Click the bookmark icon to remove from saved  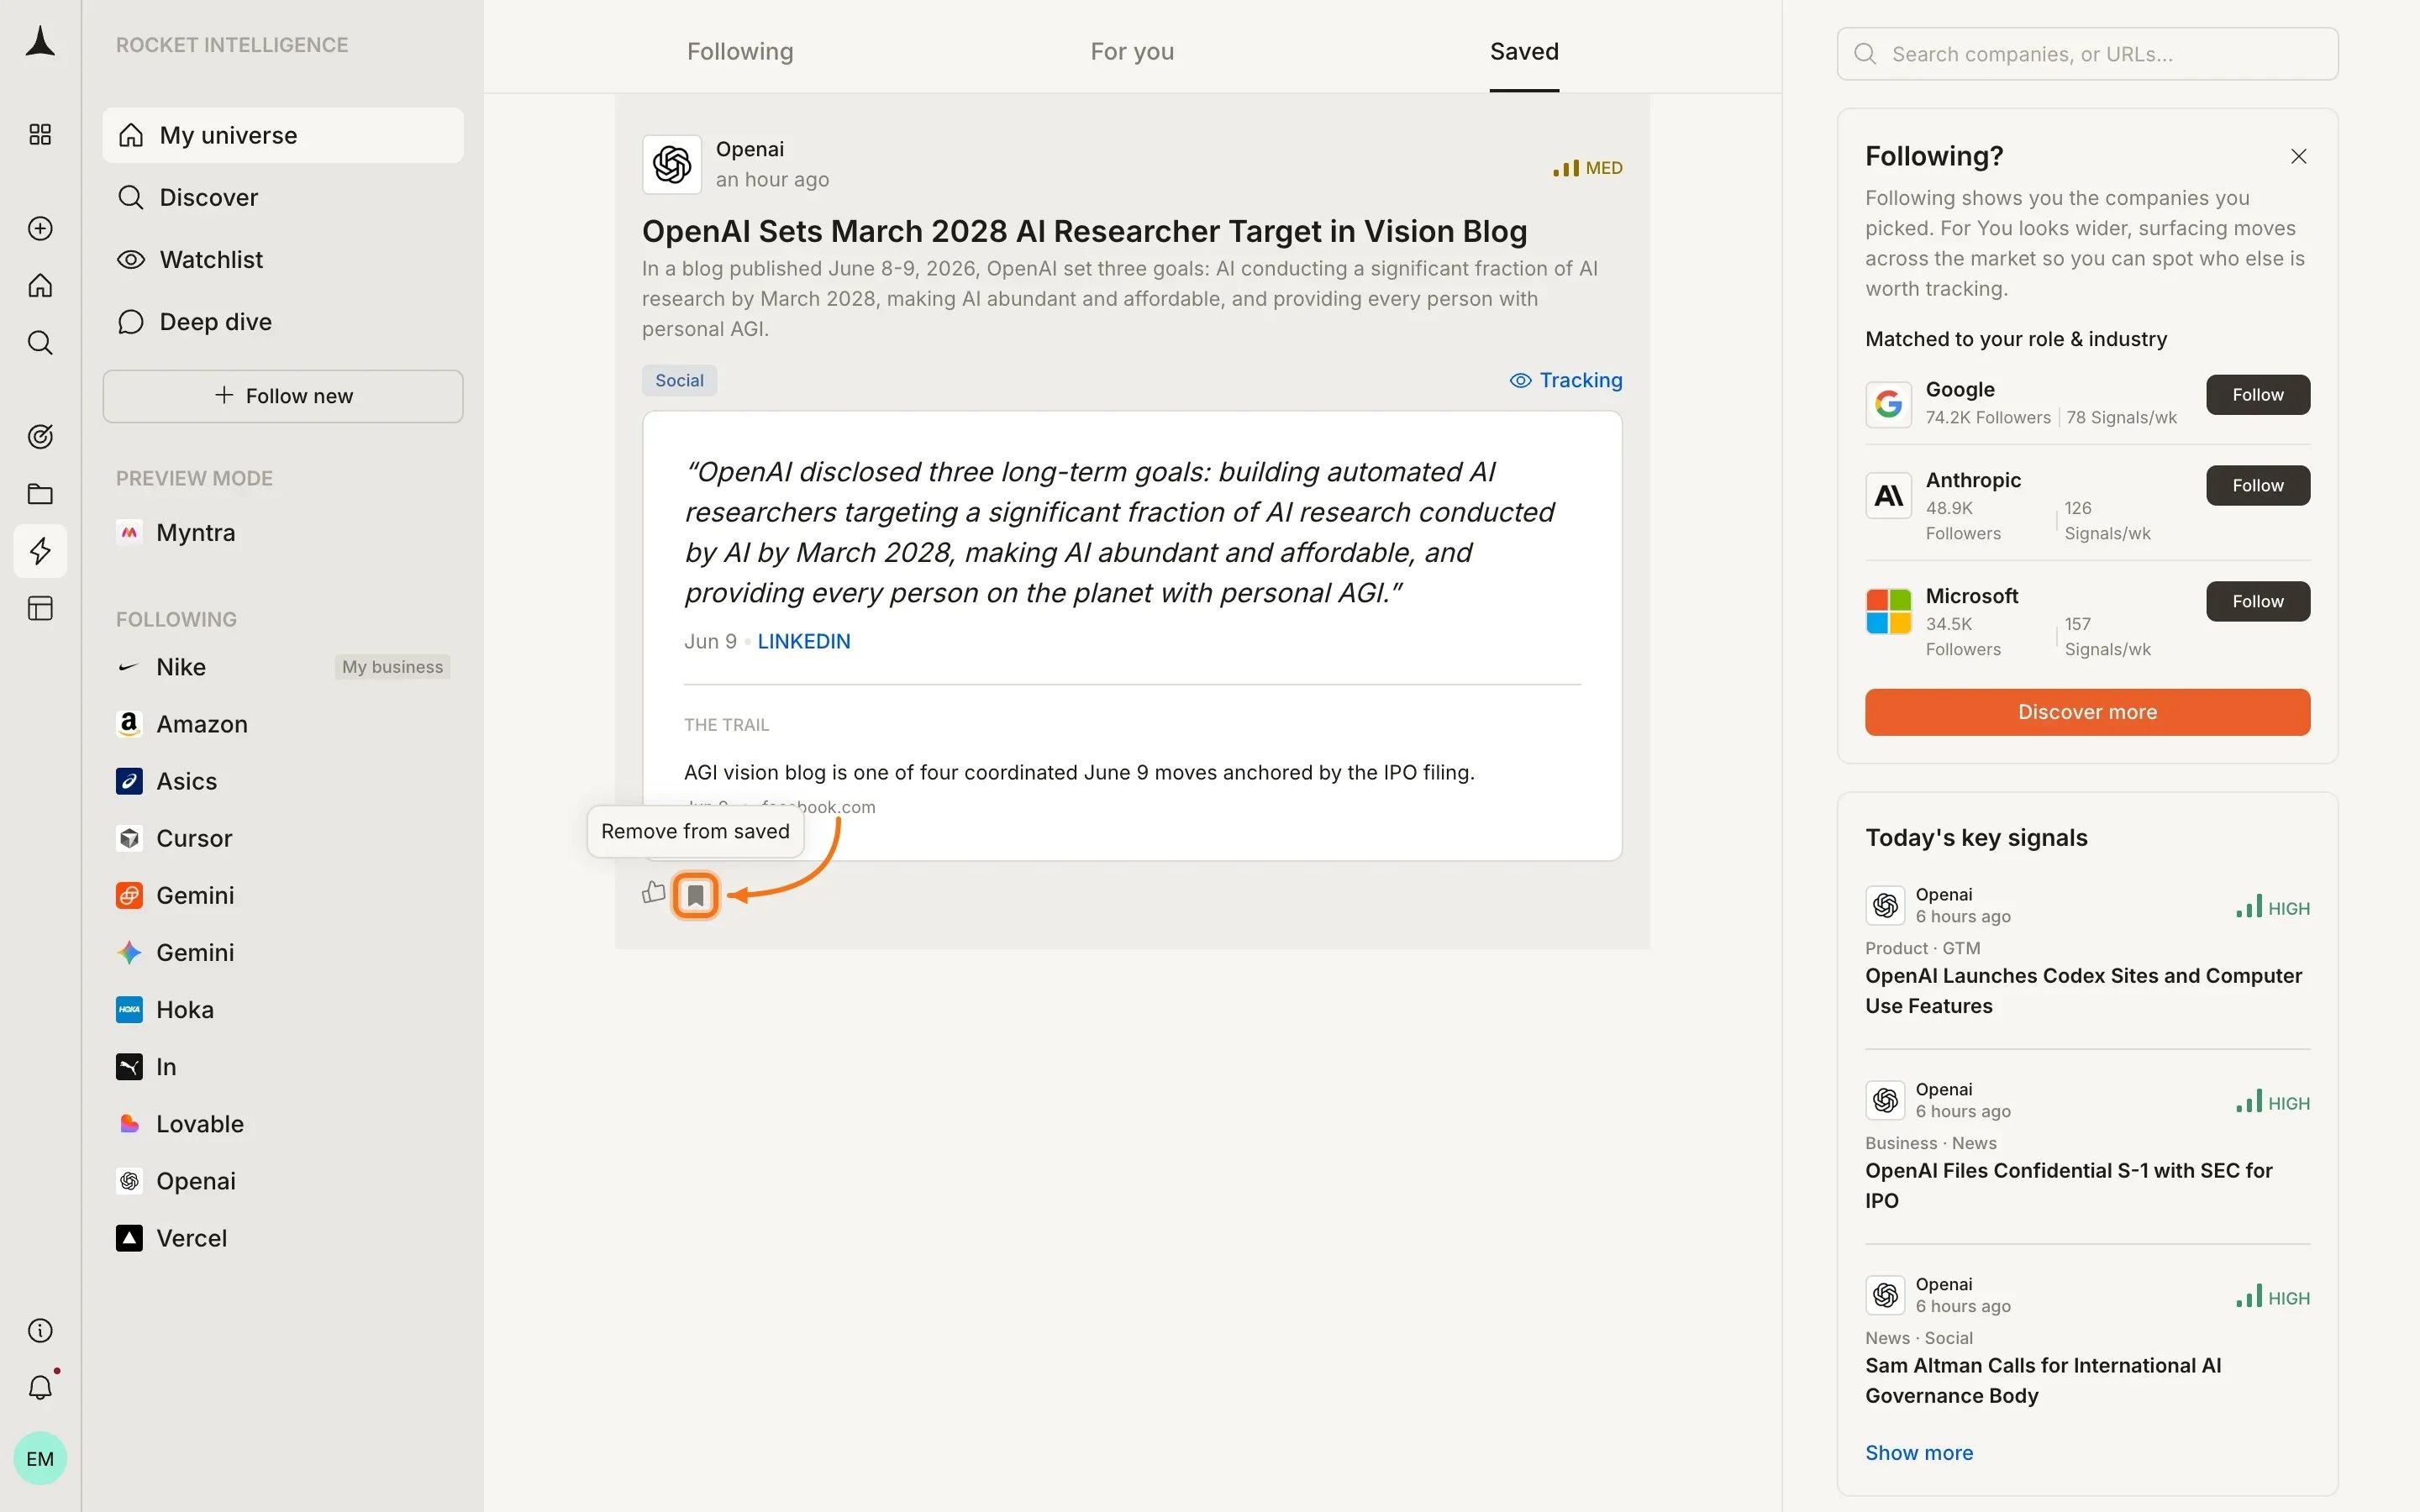(696, 895)
